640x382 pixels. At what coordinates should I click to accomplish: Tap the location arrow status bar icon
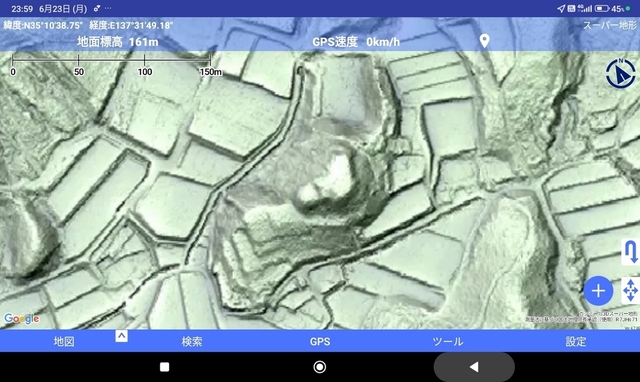pos(561,8)
